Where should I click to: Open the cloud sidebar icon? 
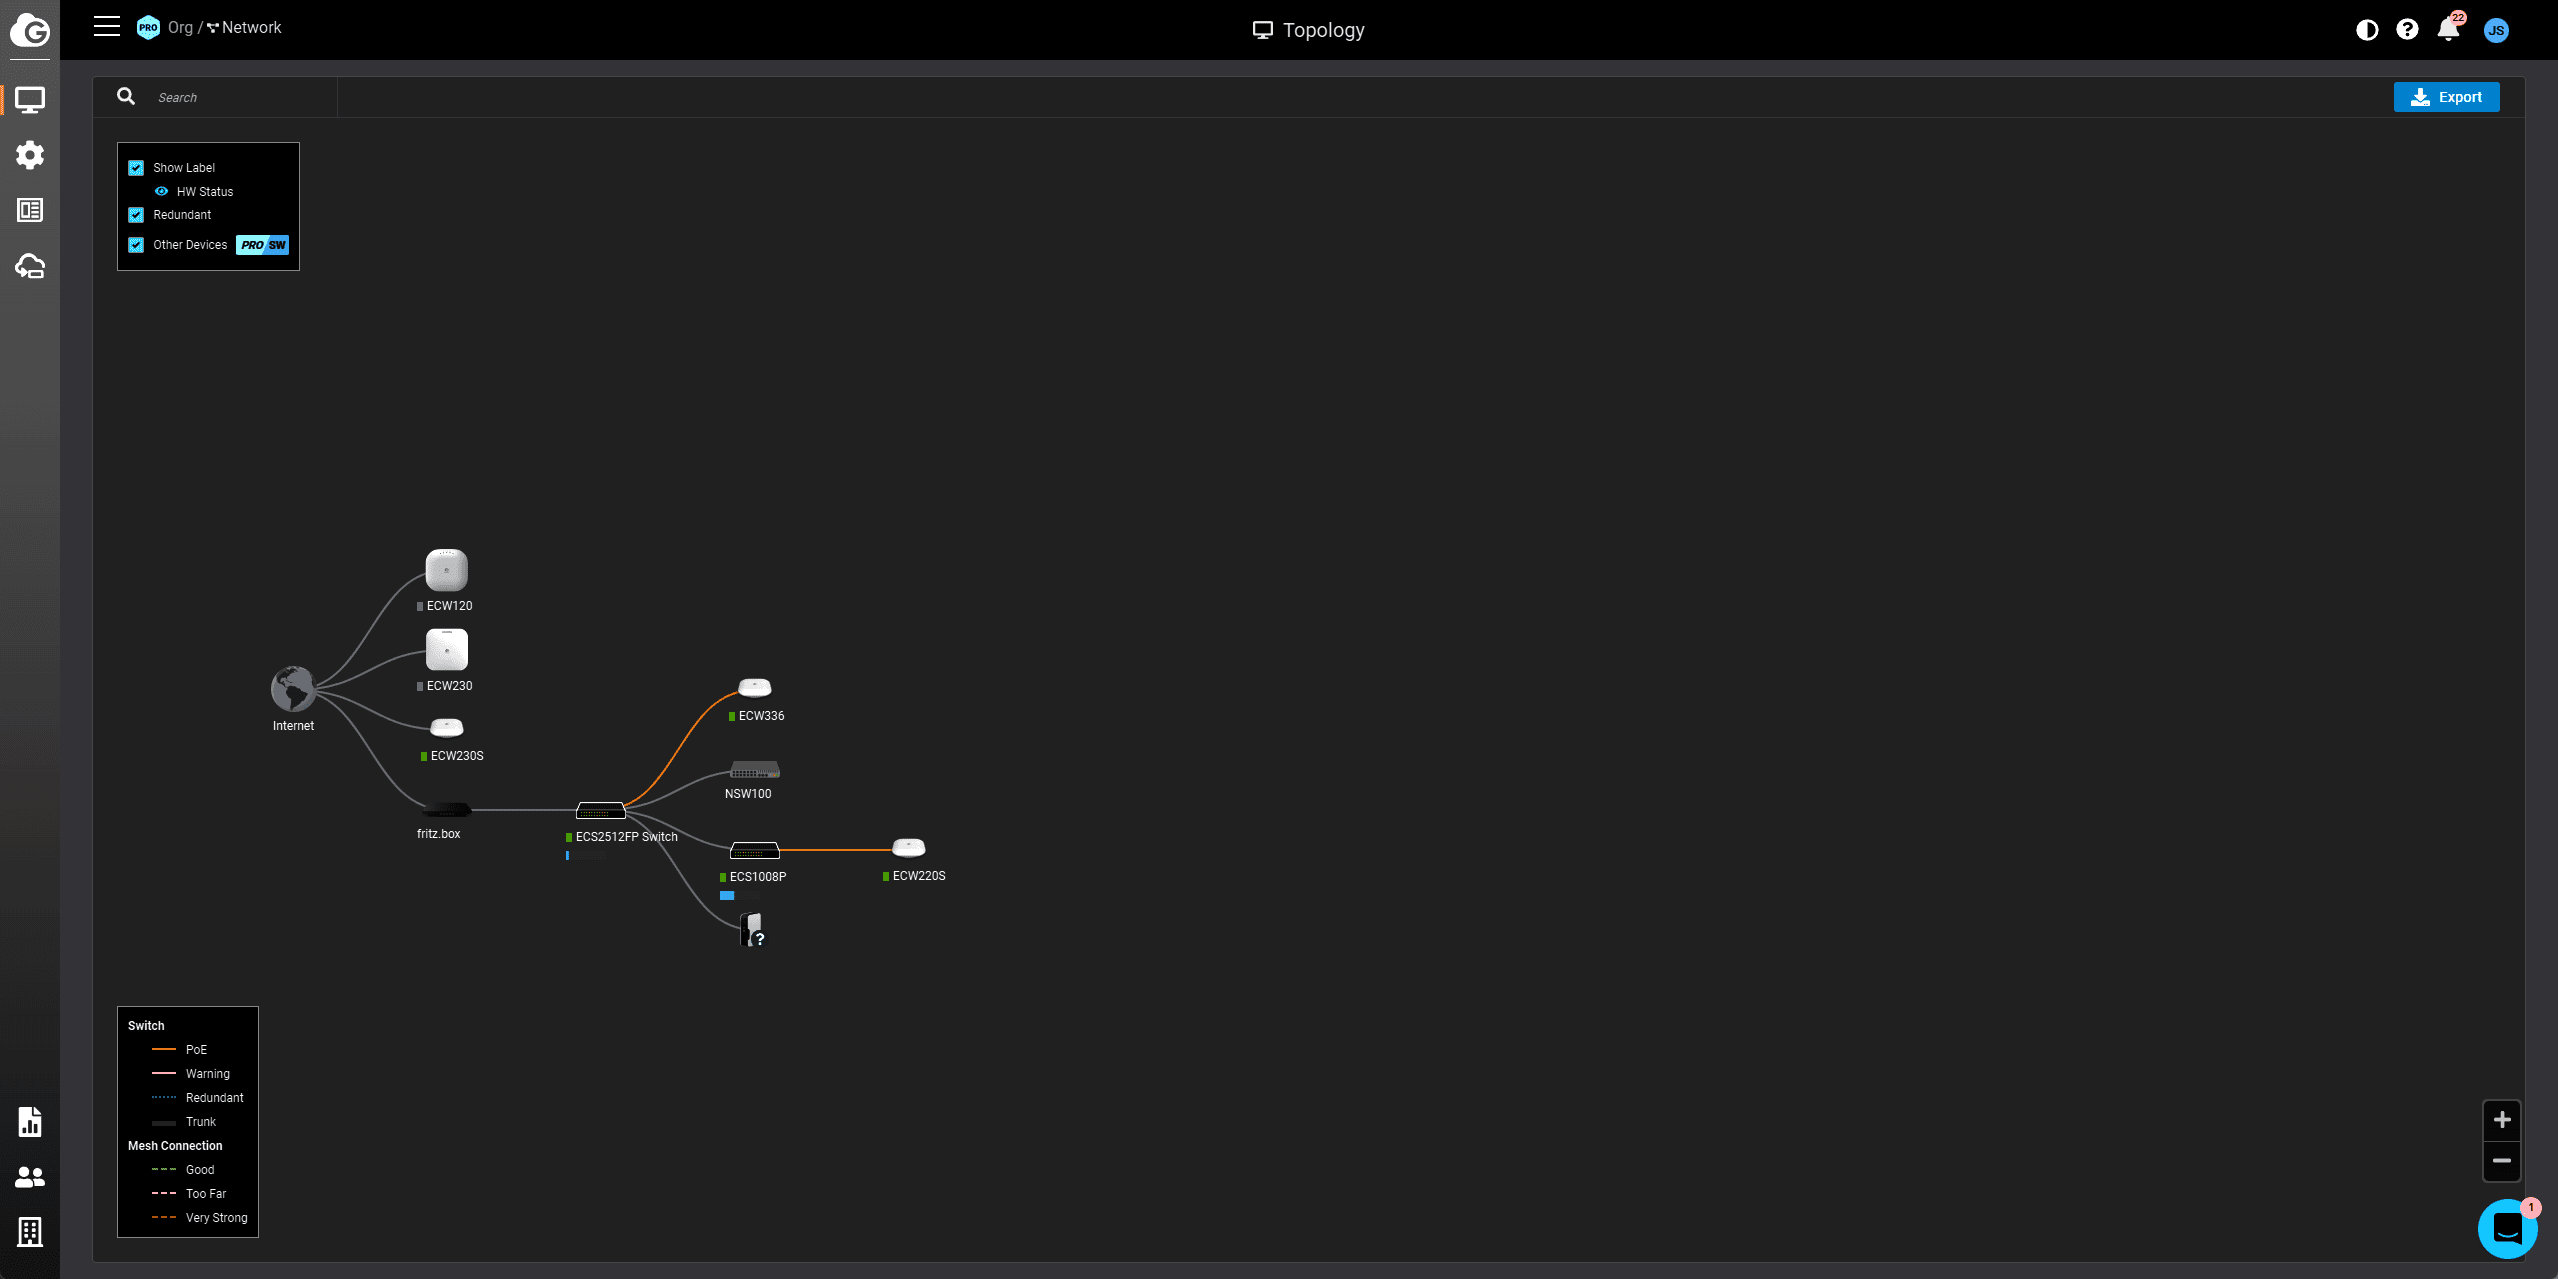30,266
